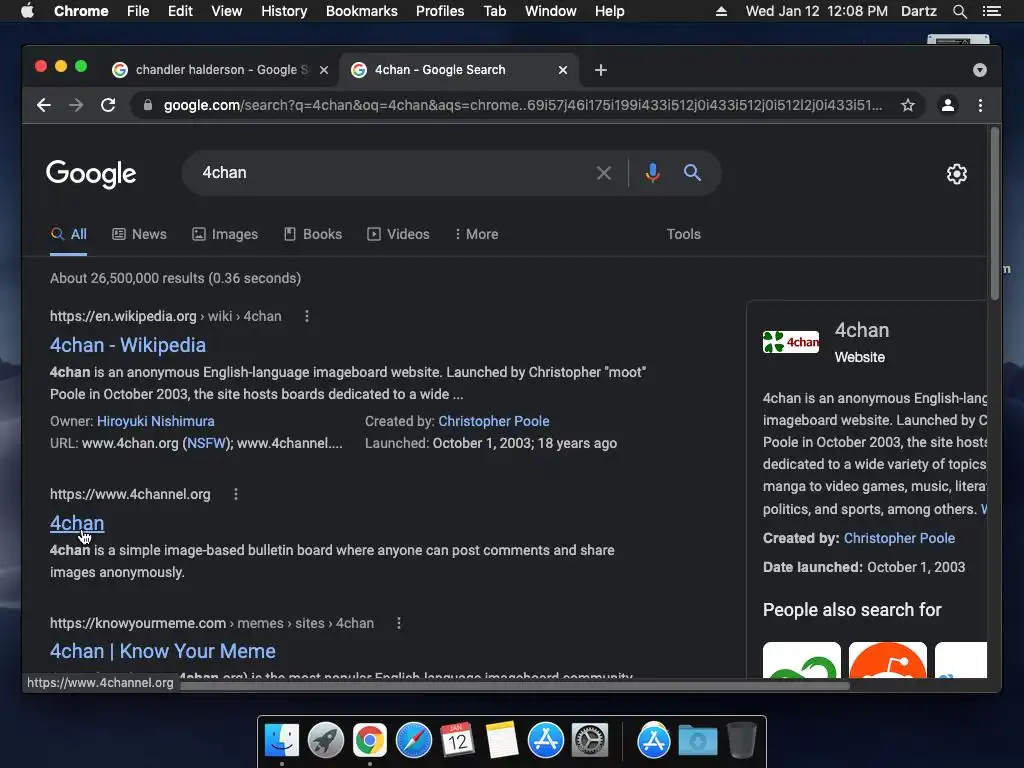This screenshot has width=1024, height=768.
Task: Open Launchpad from the Dock
Action: pos(325,741)
